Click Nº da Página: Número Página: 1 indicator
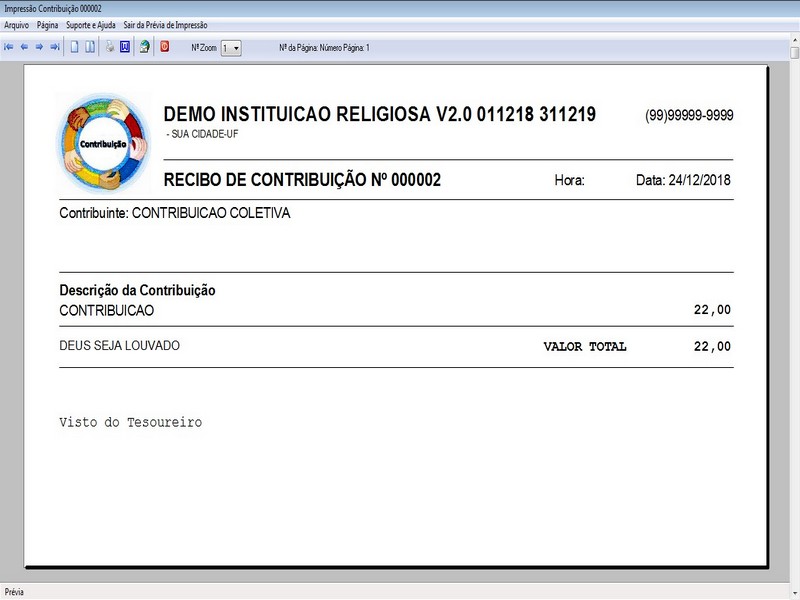The width and height of the screenshot is (800, 600). click(x=324, y=48)
